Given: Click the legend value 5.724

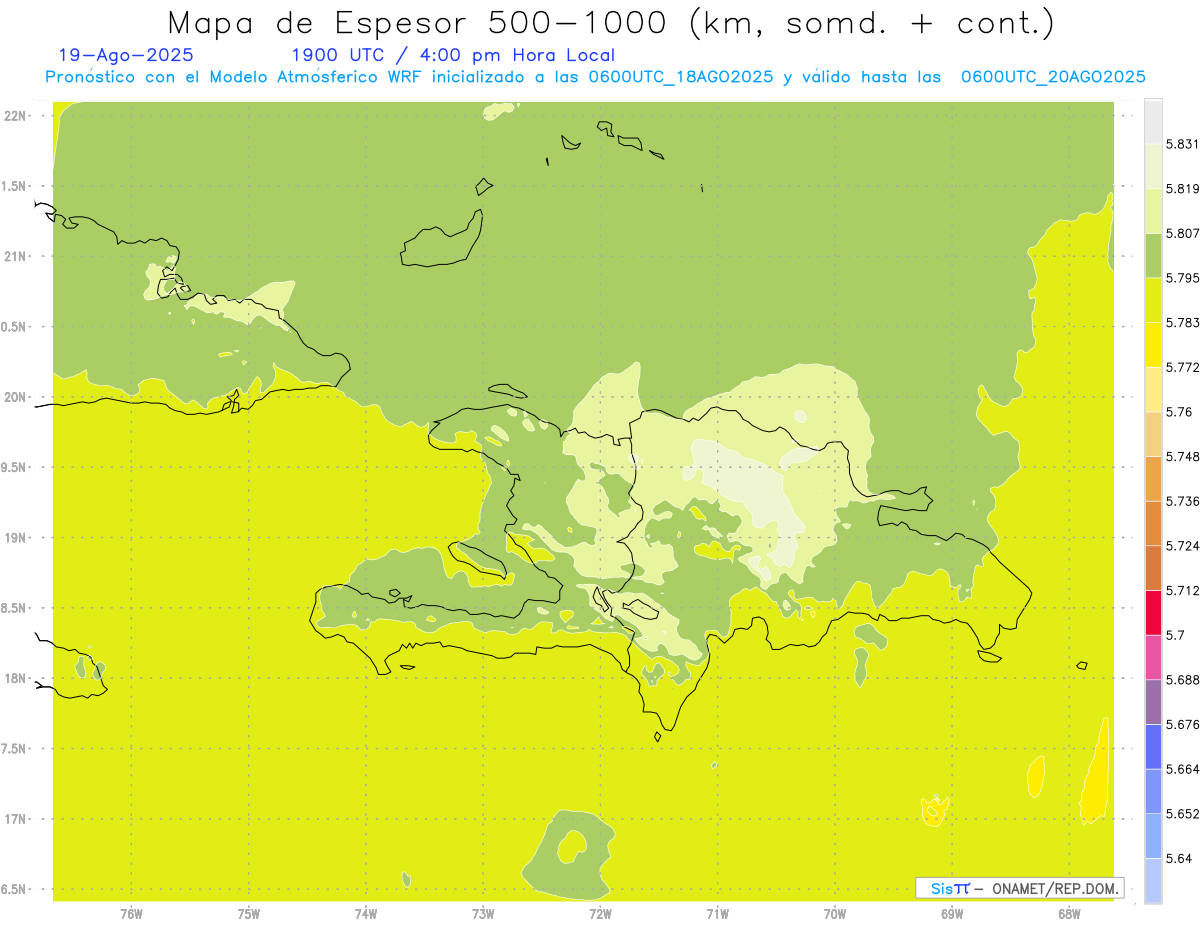Looking at the screenshot, I should pos(1183,546).
